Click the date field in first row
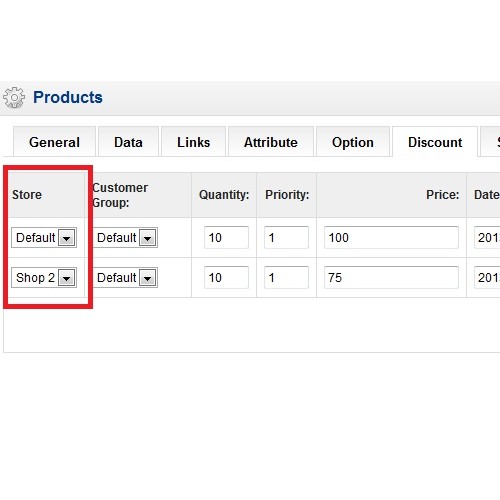Image resolution: width=500 pixels, height=500 pixels. (487, 237)
